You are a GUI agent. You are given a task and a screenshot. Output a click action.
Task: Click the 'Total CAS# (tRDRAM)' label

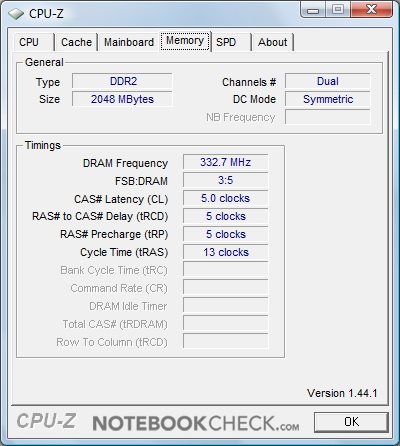click(115, 324)
